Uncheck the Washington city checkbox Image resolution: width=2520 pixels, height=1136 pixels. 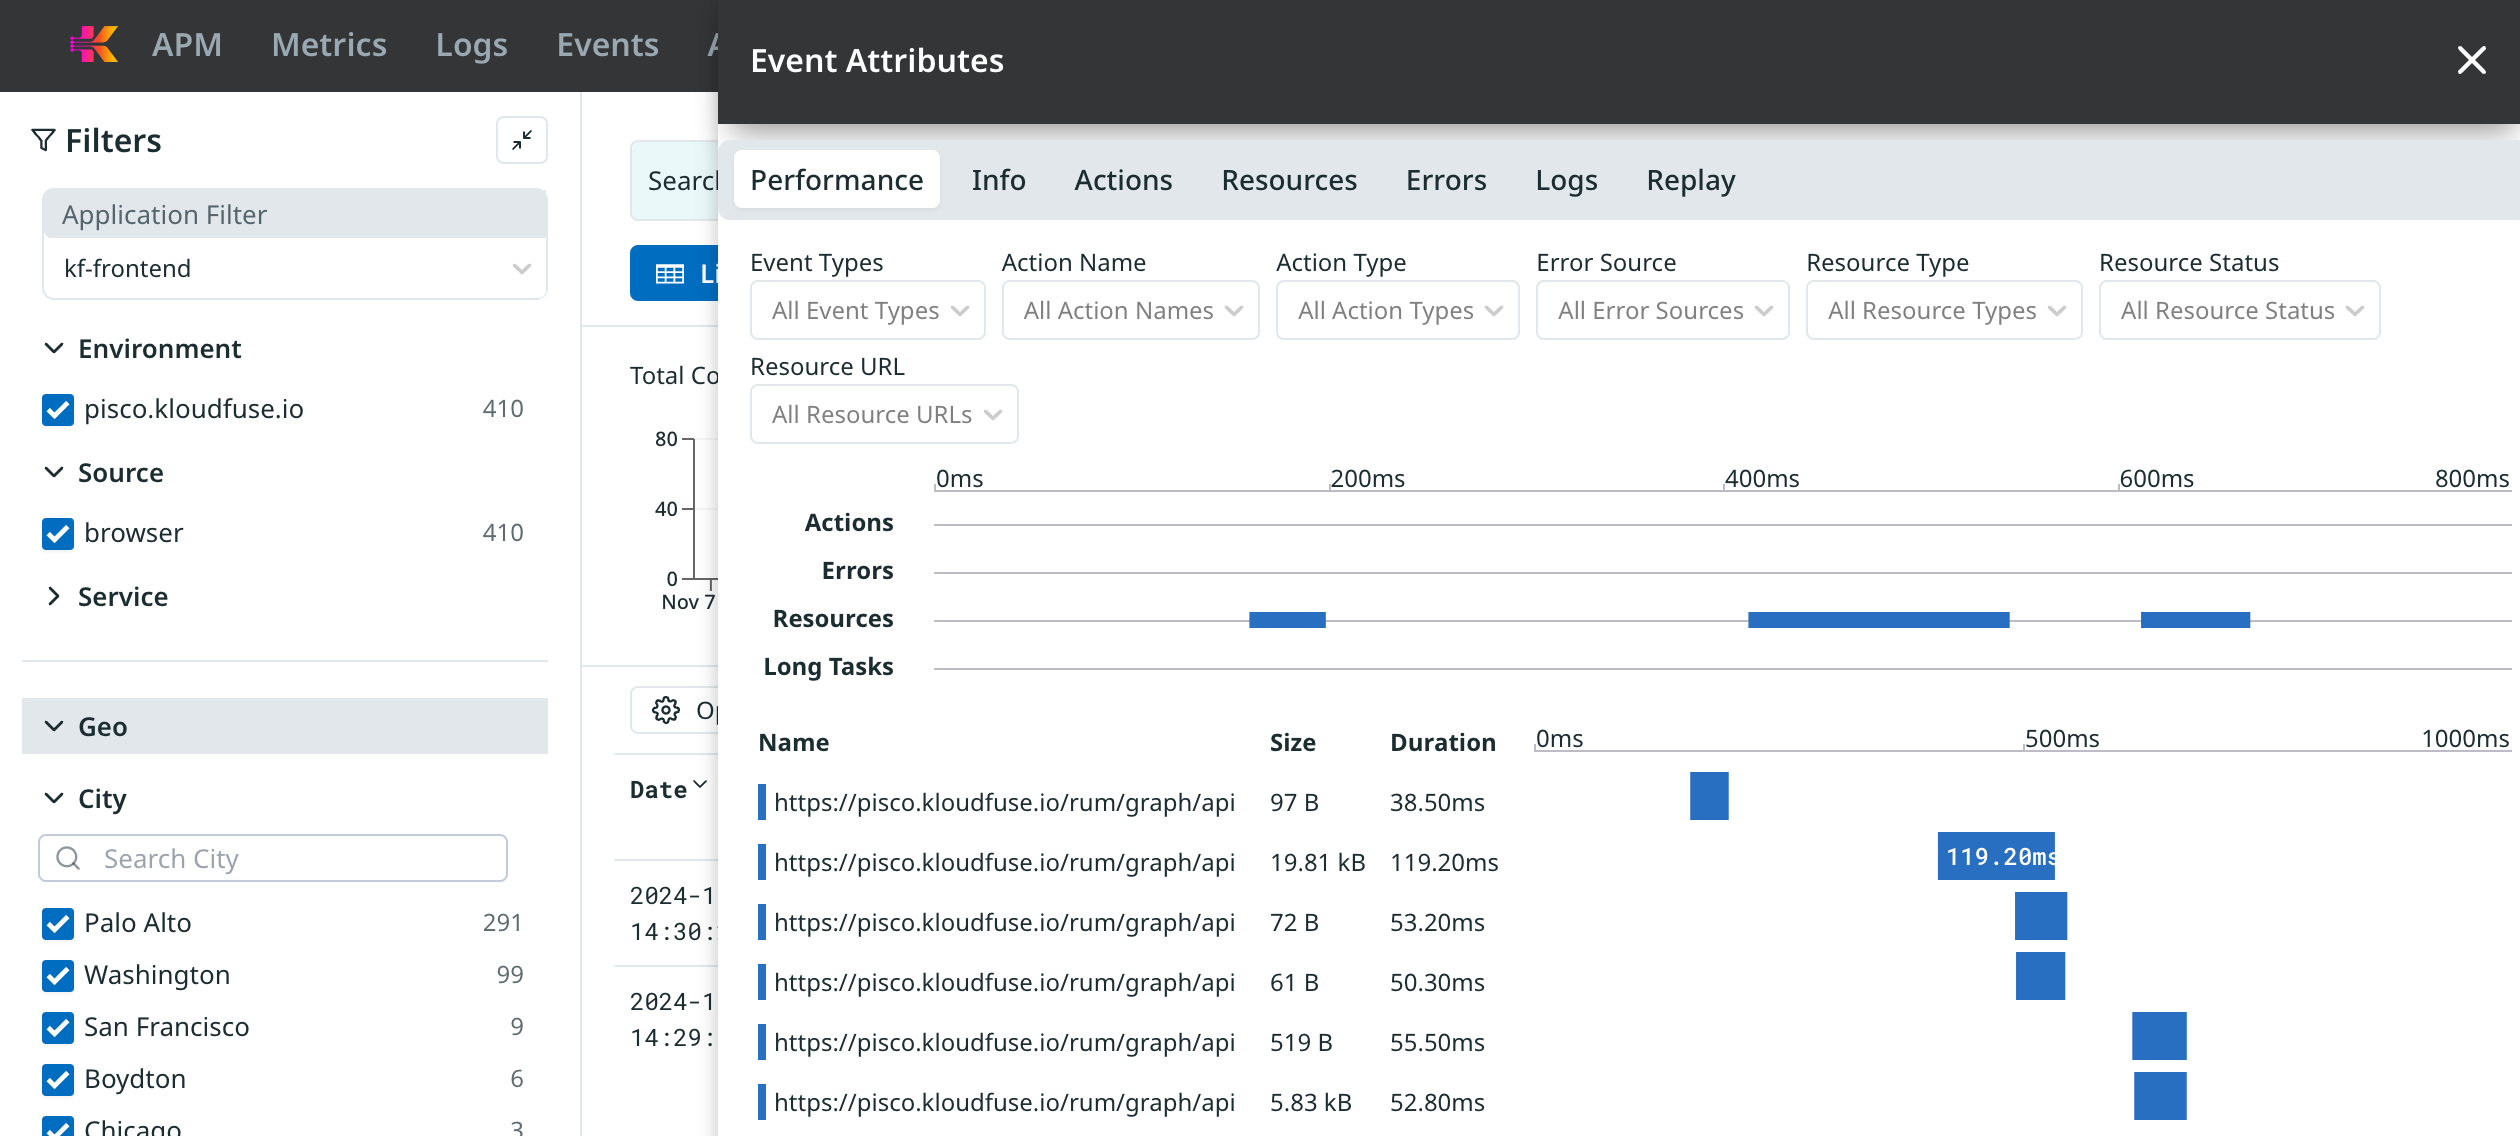[x=58, y=976]
